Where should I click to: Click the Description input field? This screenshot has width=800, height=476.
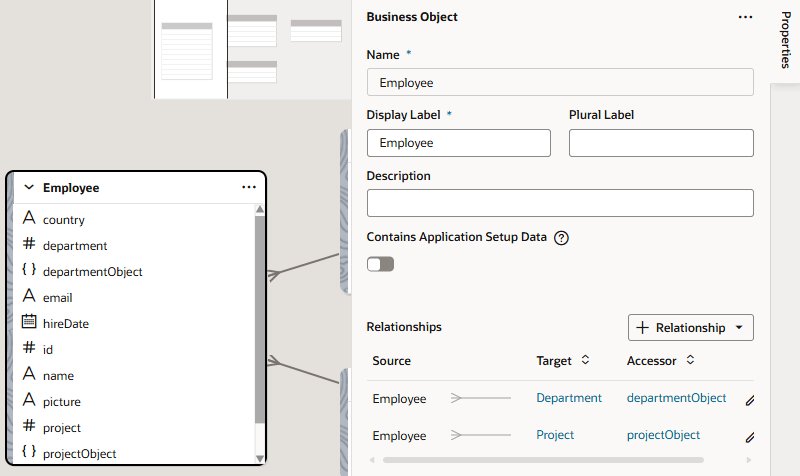click(x=560, y=203)
